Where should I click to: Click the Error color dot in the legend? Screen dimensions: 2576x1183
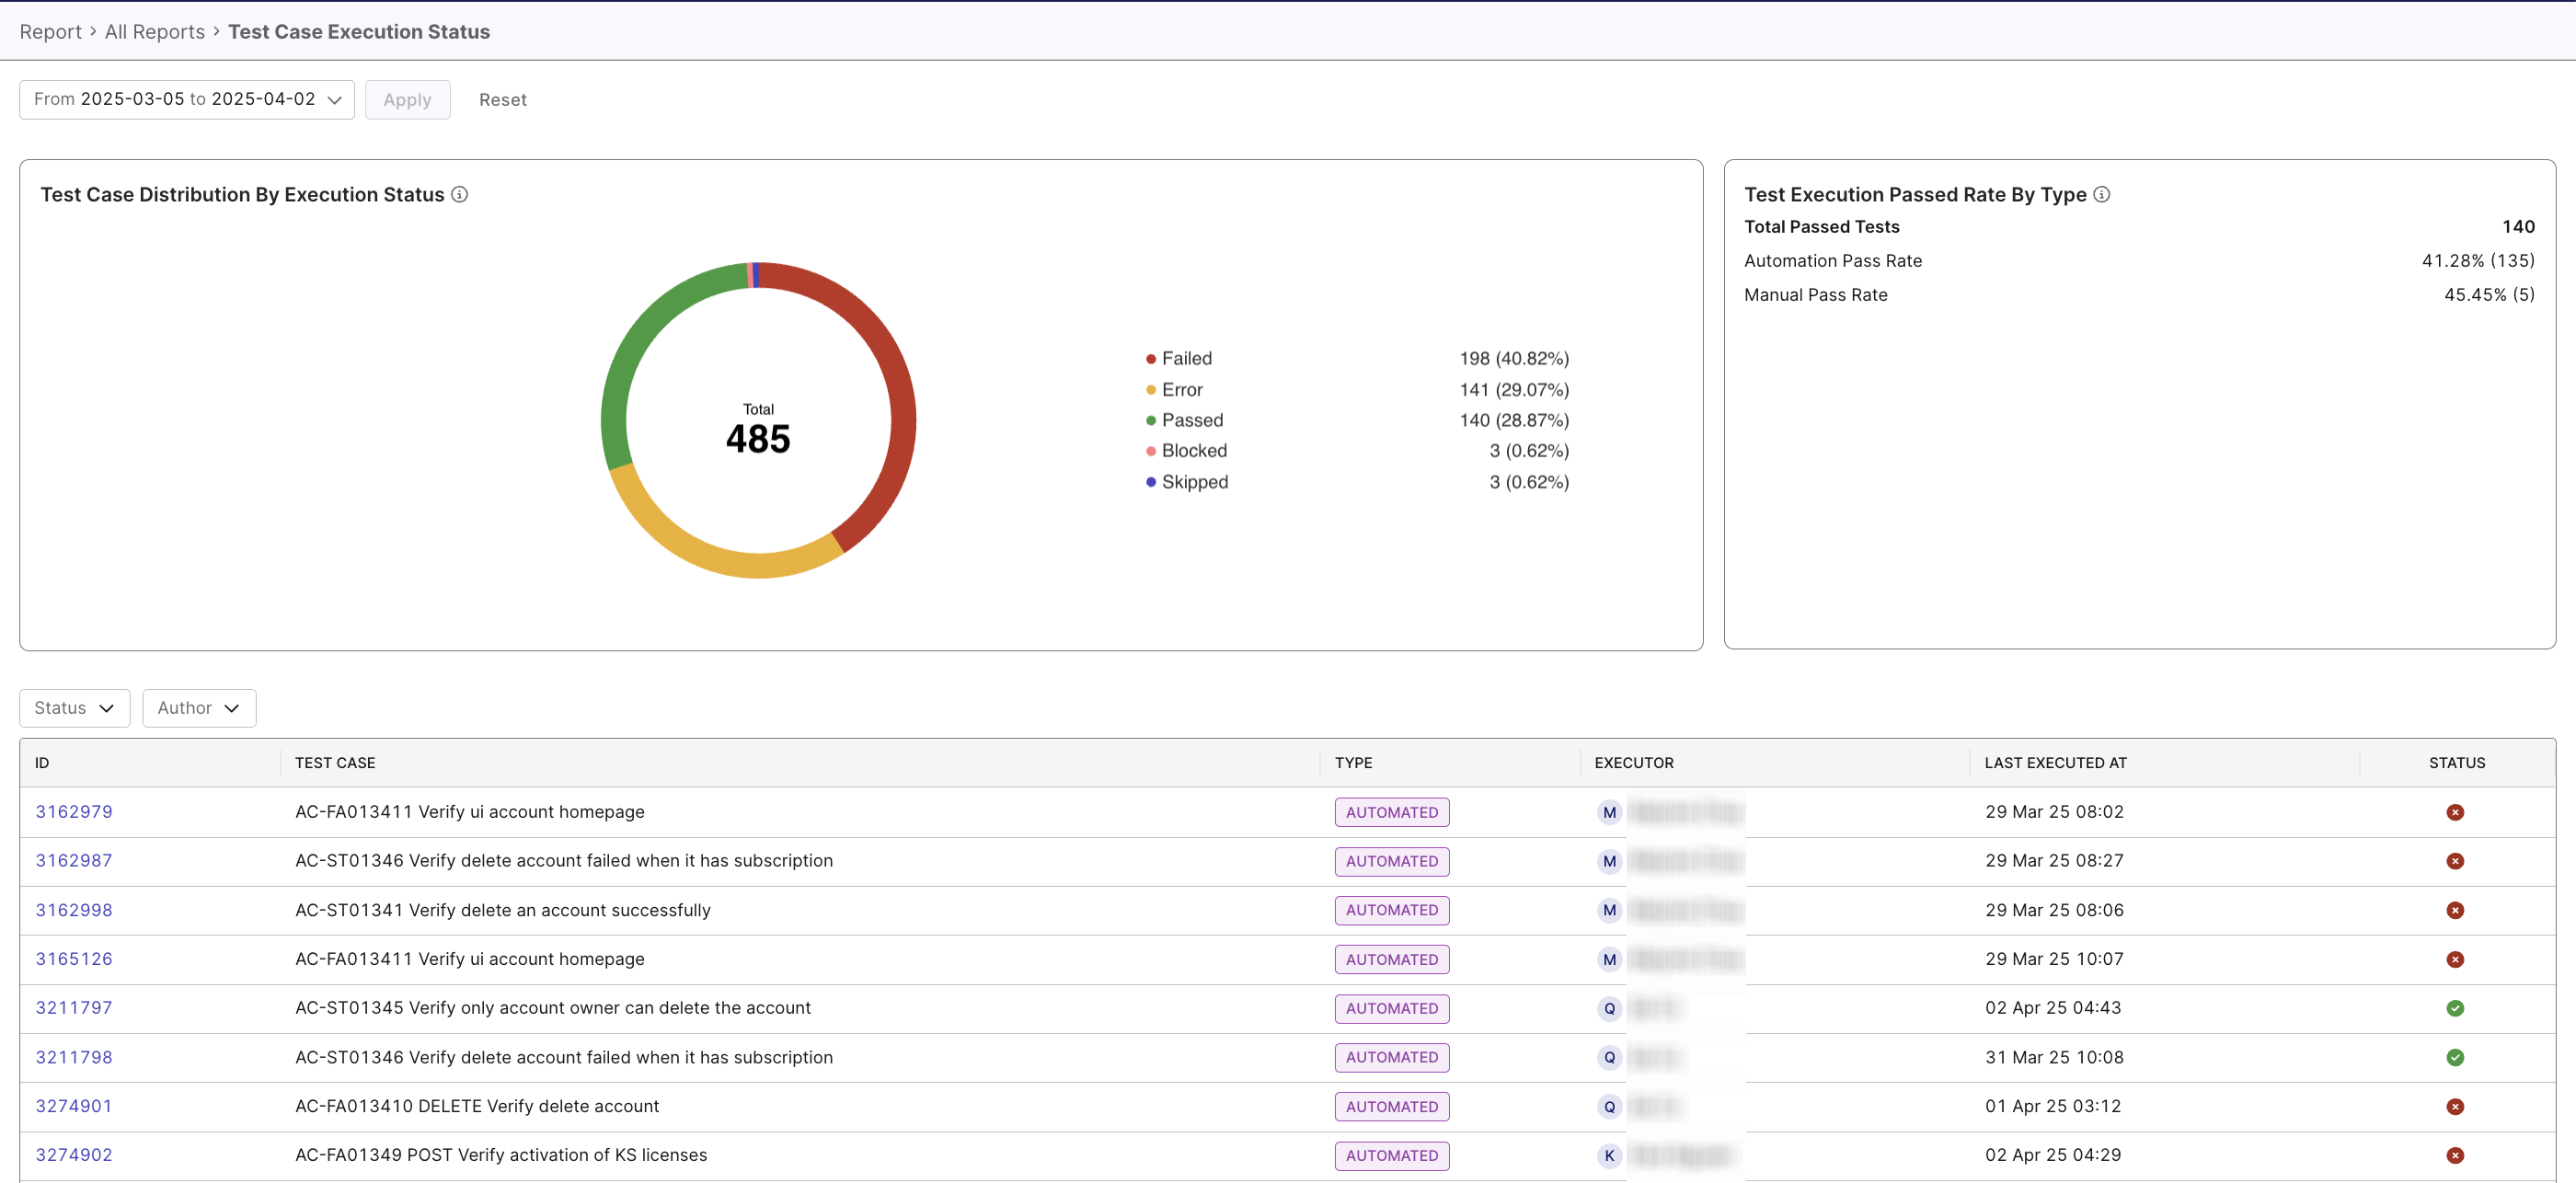[1150, 389]
